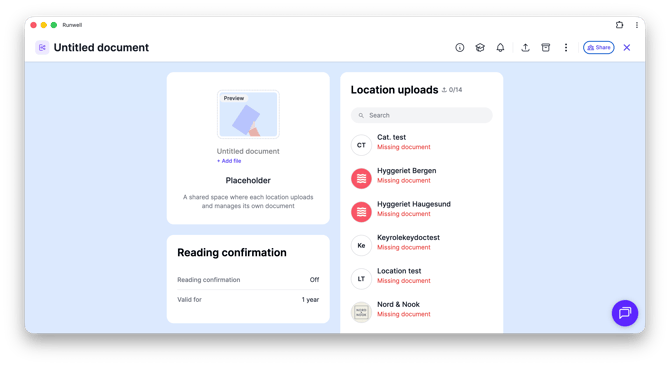Click the Reading confirmation Off value

pyautogui.click(x=314, y=280)
